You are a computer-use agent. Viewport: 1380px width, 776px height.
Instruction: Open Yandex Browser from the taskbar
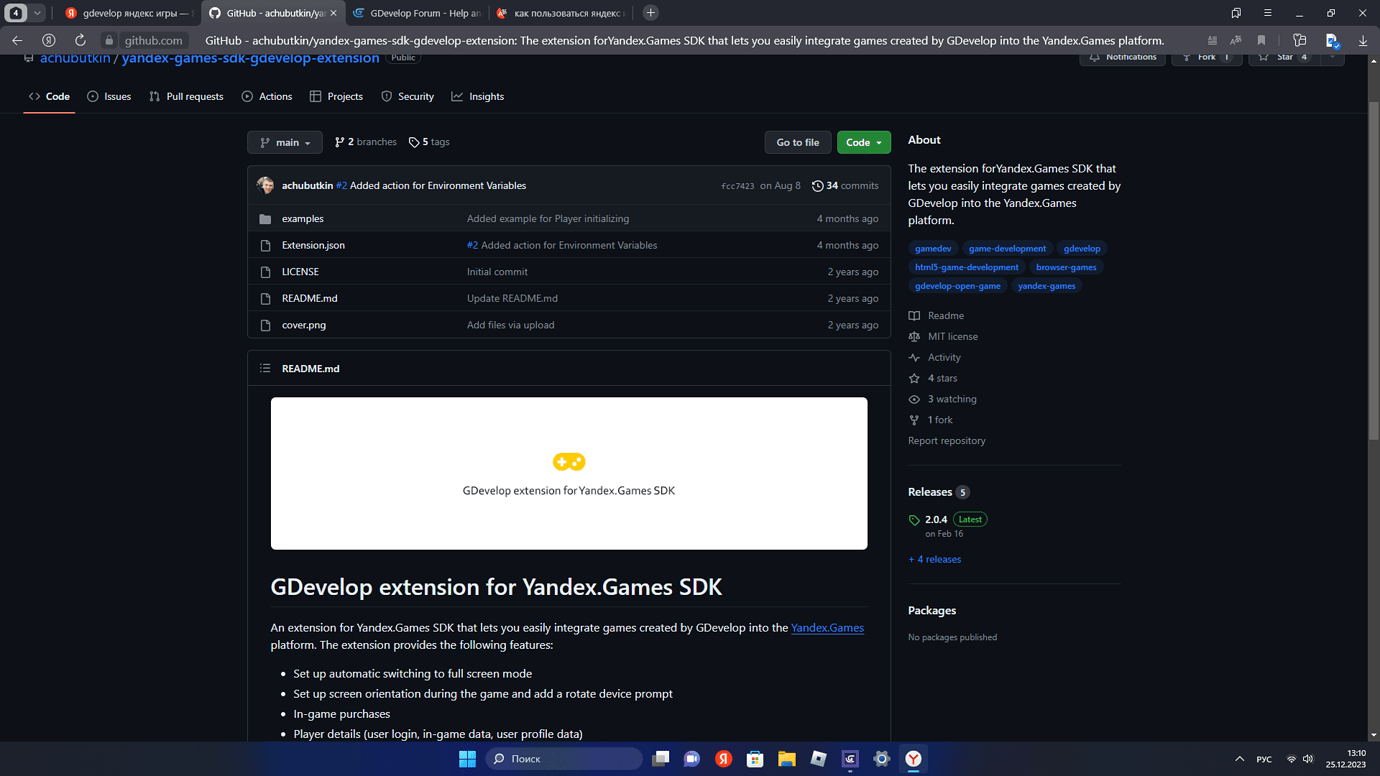point(912,759)
